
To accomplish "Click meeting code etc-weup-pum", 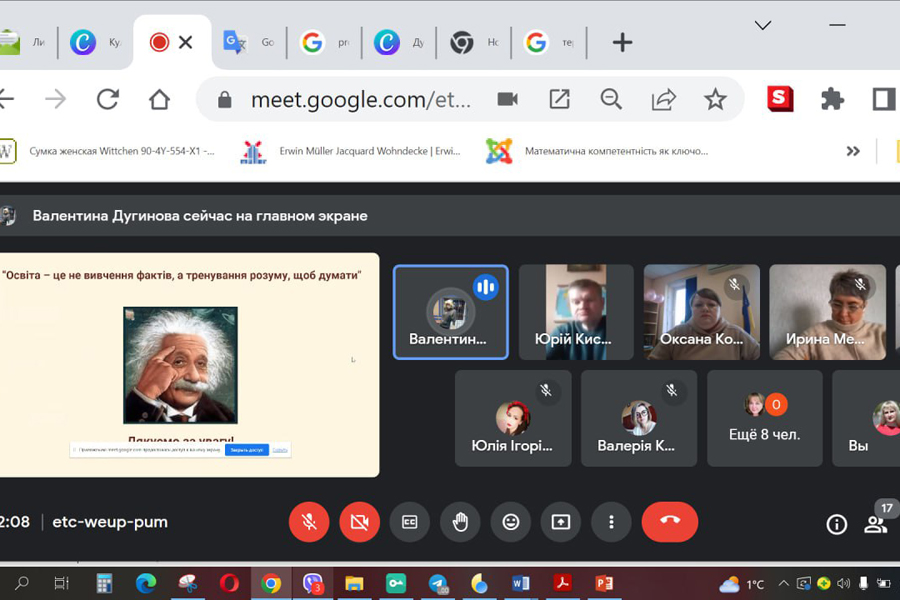I will [110, 522].
